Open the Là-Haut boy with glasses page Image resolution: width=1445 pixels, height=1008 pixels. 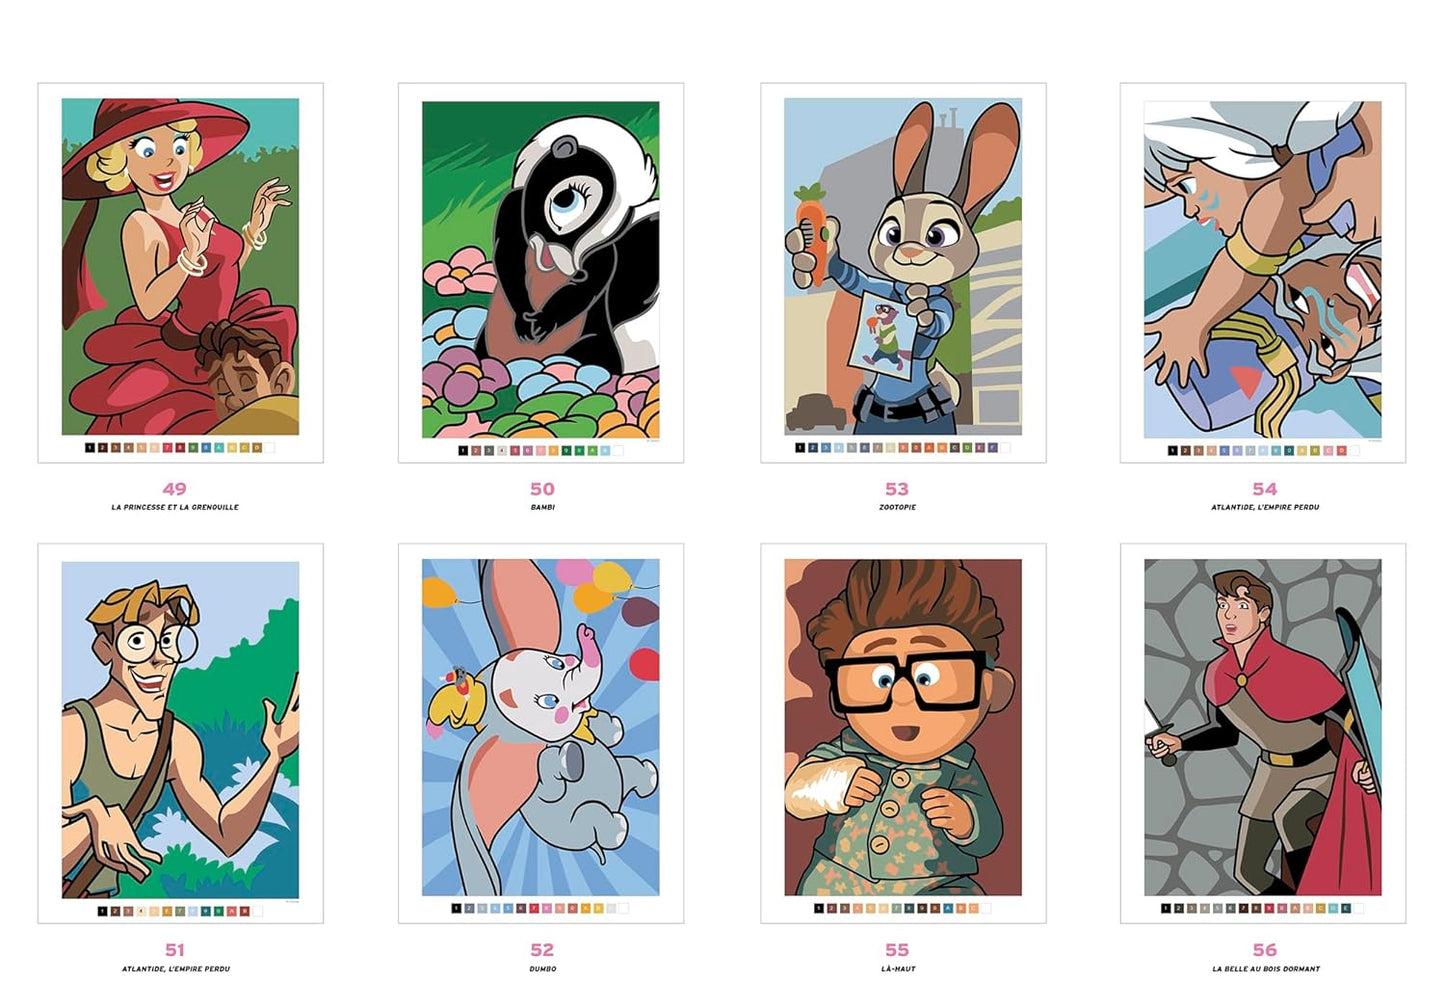(903, 727)
